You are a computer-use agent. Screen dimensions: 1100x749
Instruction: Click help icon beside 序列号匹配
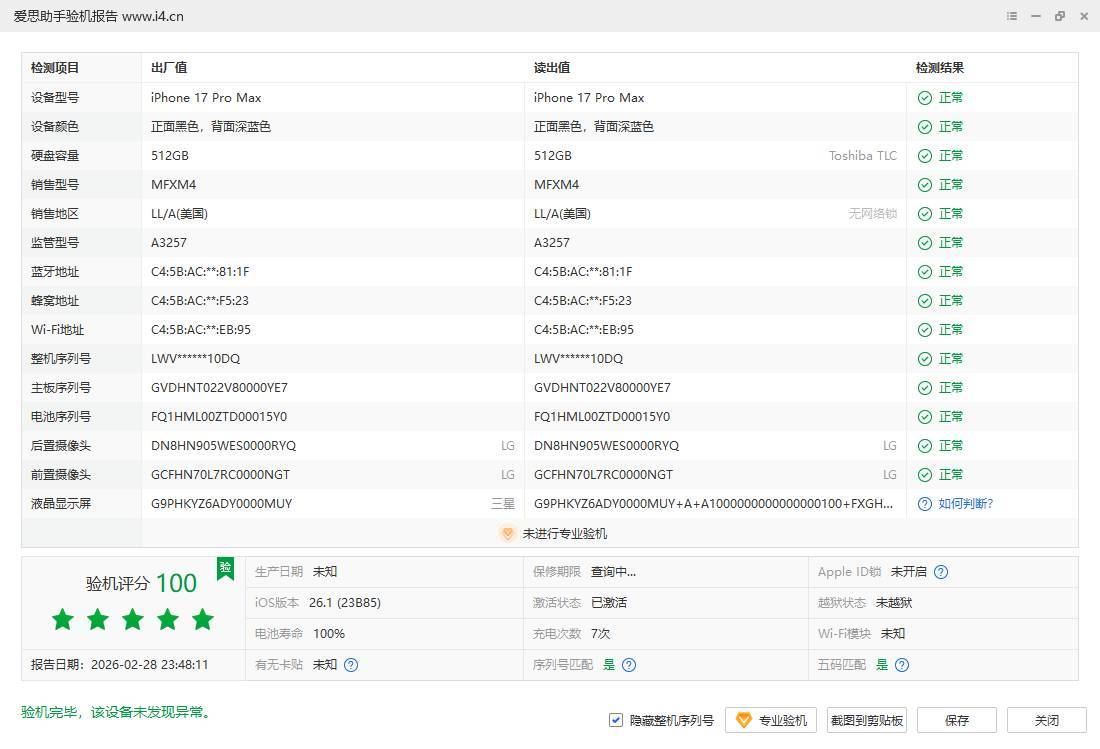pyautogui.click(x=629, y=665)
